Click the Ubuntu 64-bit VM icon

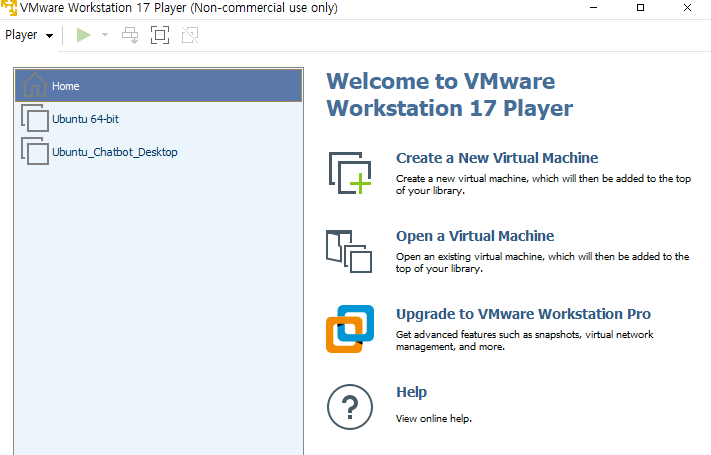coord(35,118)
